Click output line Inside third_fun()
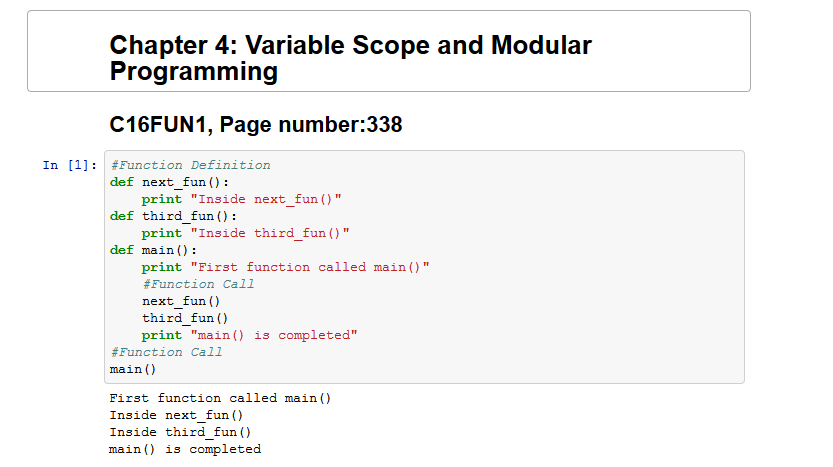The width and height of the screenshot is (833, 467). pos(180,432)
